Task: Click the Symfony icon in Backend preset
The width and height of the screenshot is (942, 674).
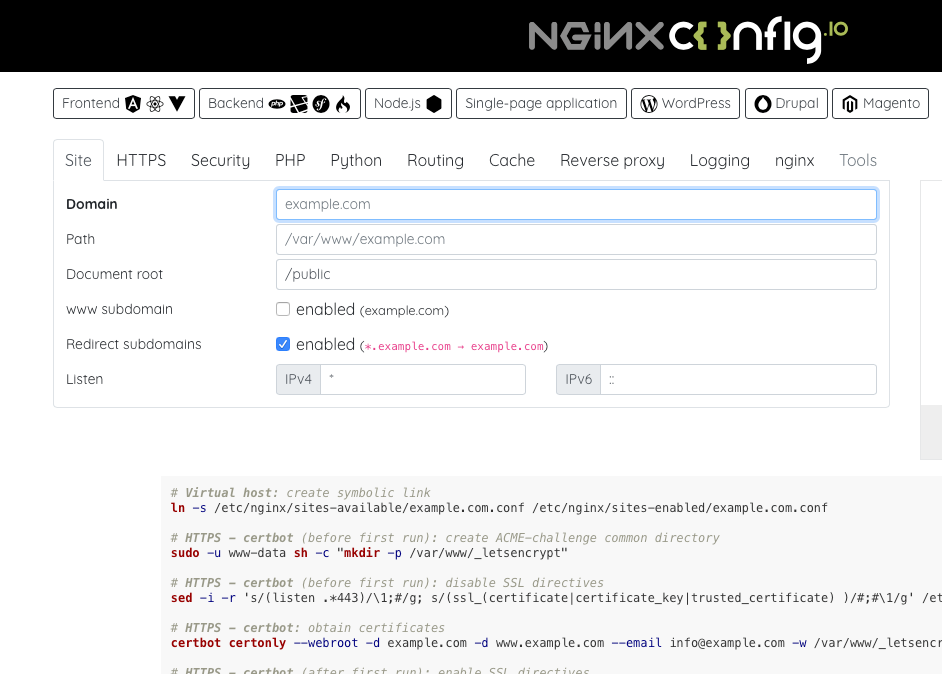Action: 321,104
